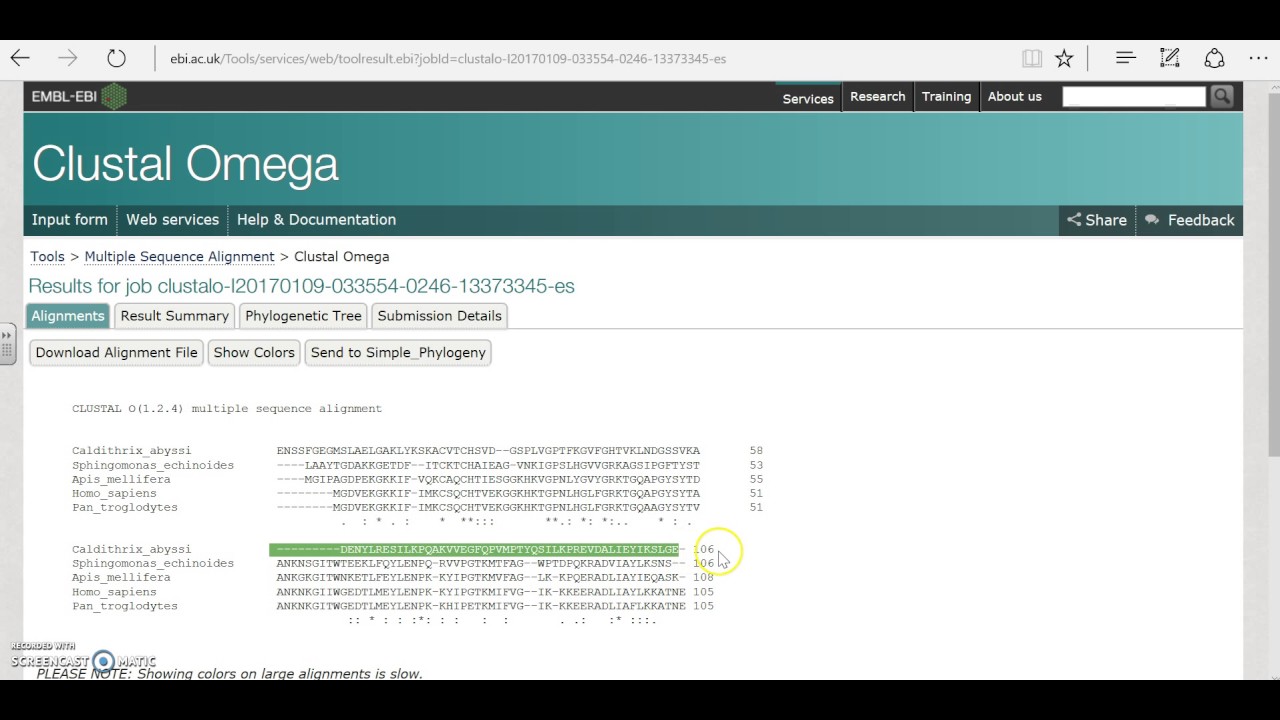Open the Training menu
Screen dimensions: 1280x720
coord(946,96)
